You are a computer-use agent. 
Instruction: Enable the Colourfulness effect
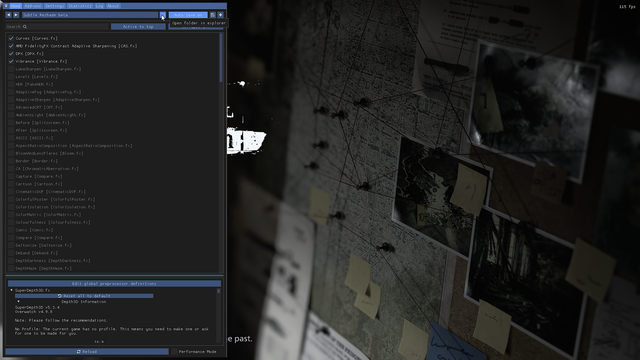click(x=11, y=222)
